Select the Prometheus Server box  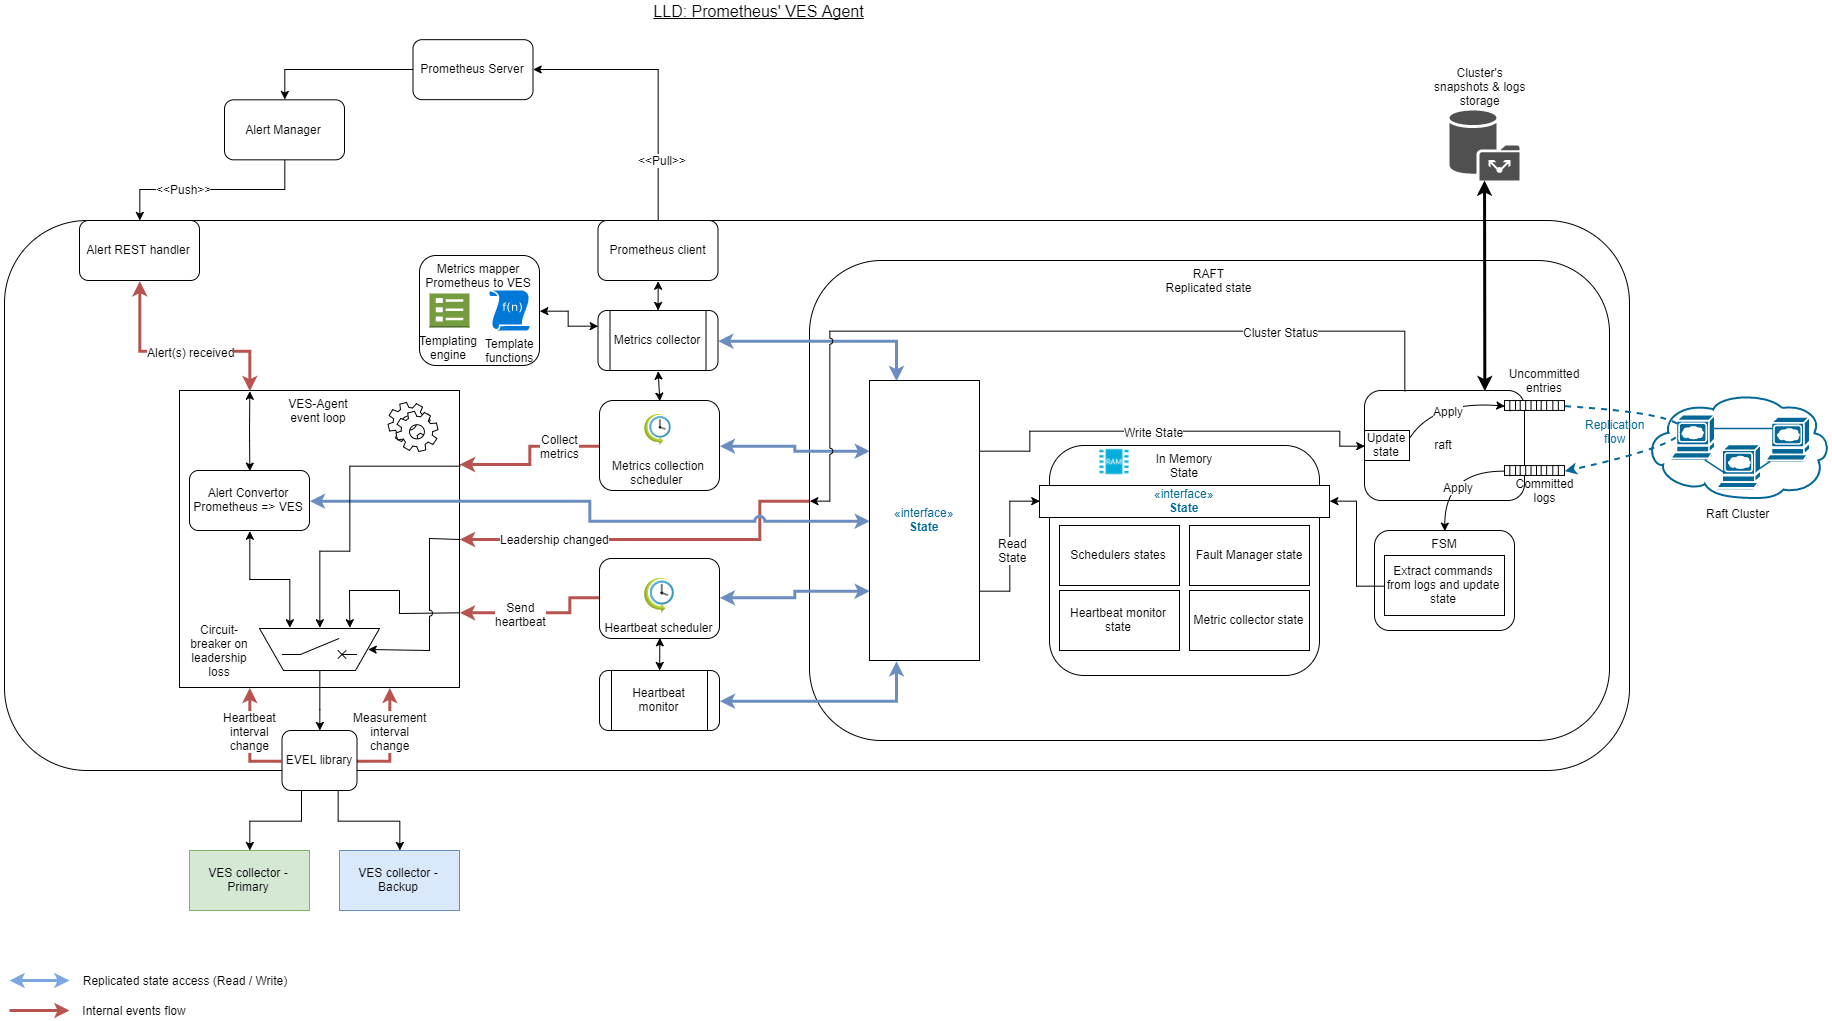(x=473, y=69)
